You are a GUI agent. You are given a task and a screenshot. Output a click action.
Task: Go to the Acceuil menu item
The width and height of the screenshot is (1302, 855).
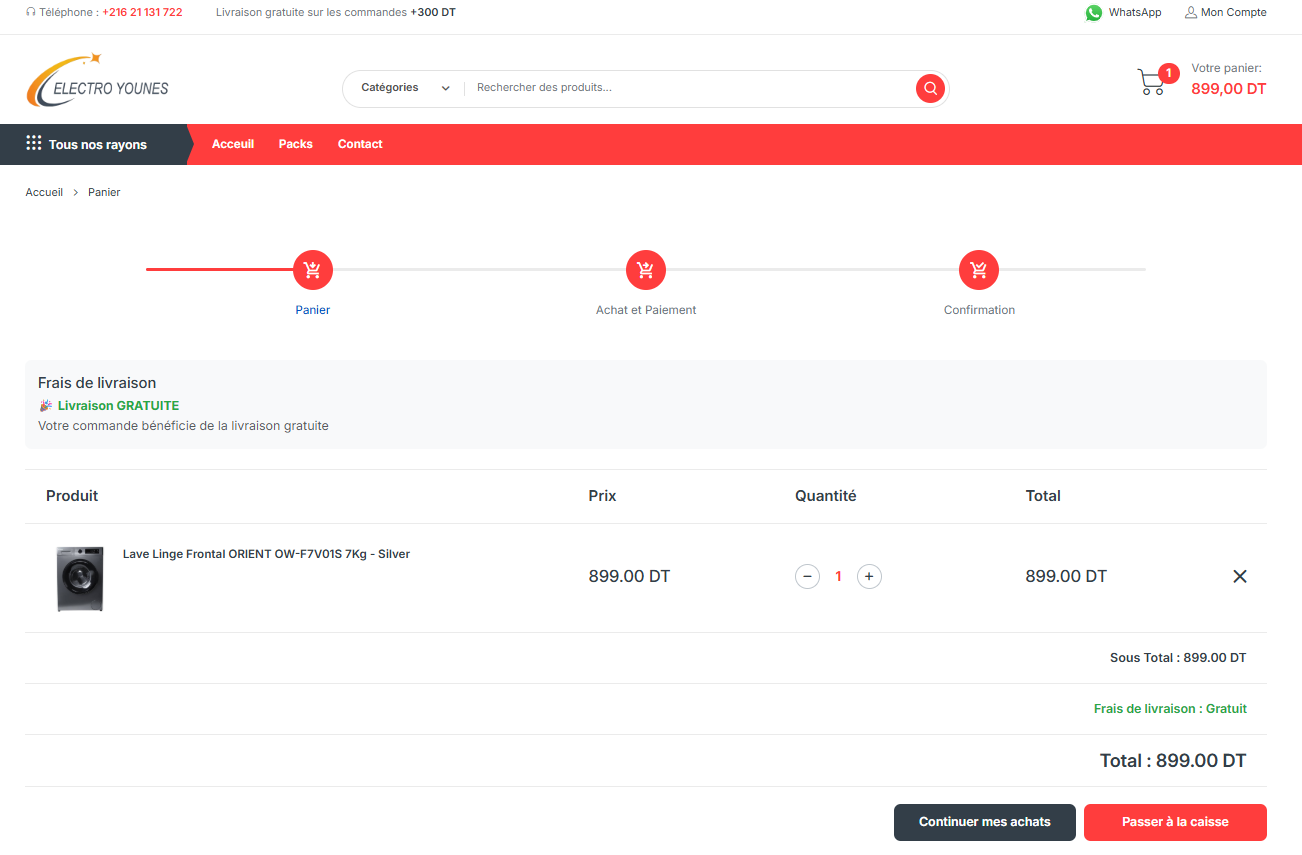click(x=233, y=144)
